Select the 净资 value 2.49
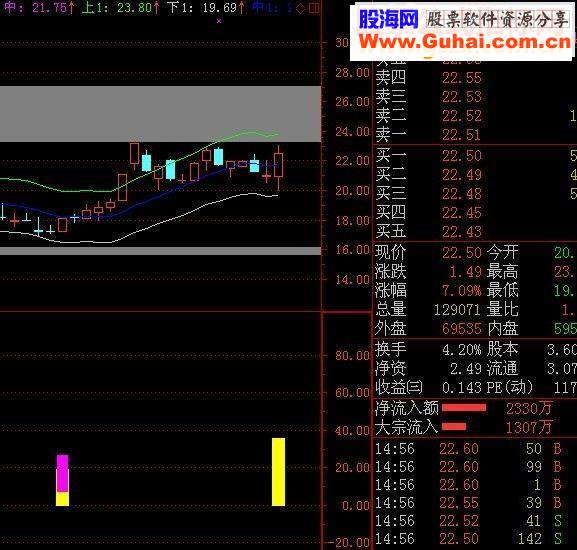 pos(465,369)
